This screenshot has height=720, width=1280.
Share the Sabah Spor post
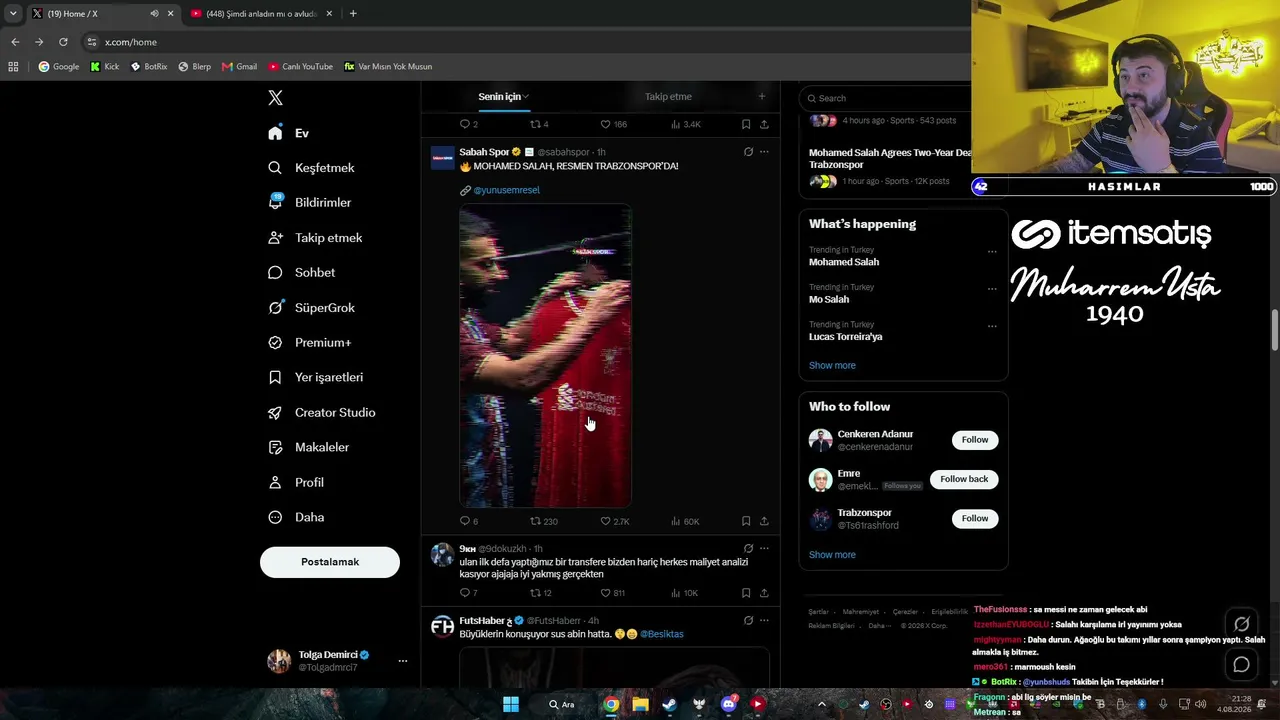[x=764, y=521]
